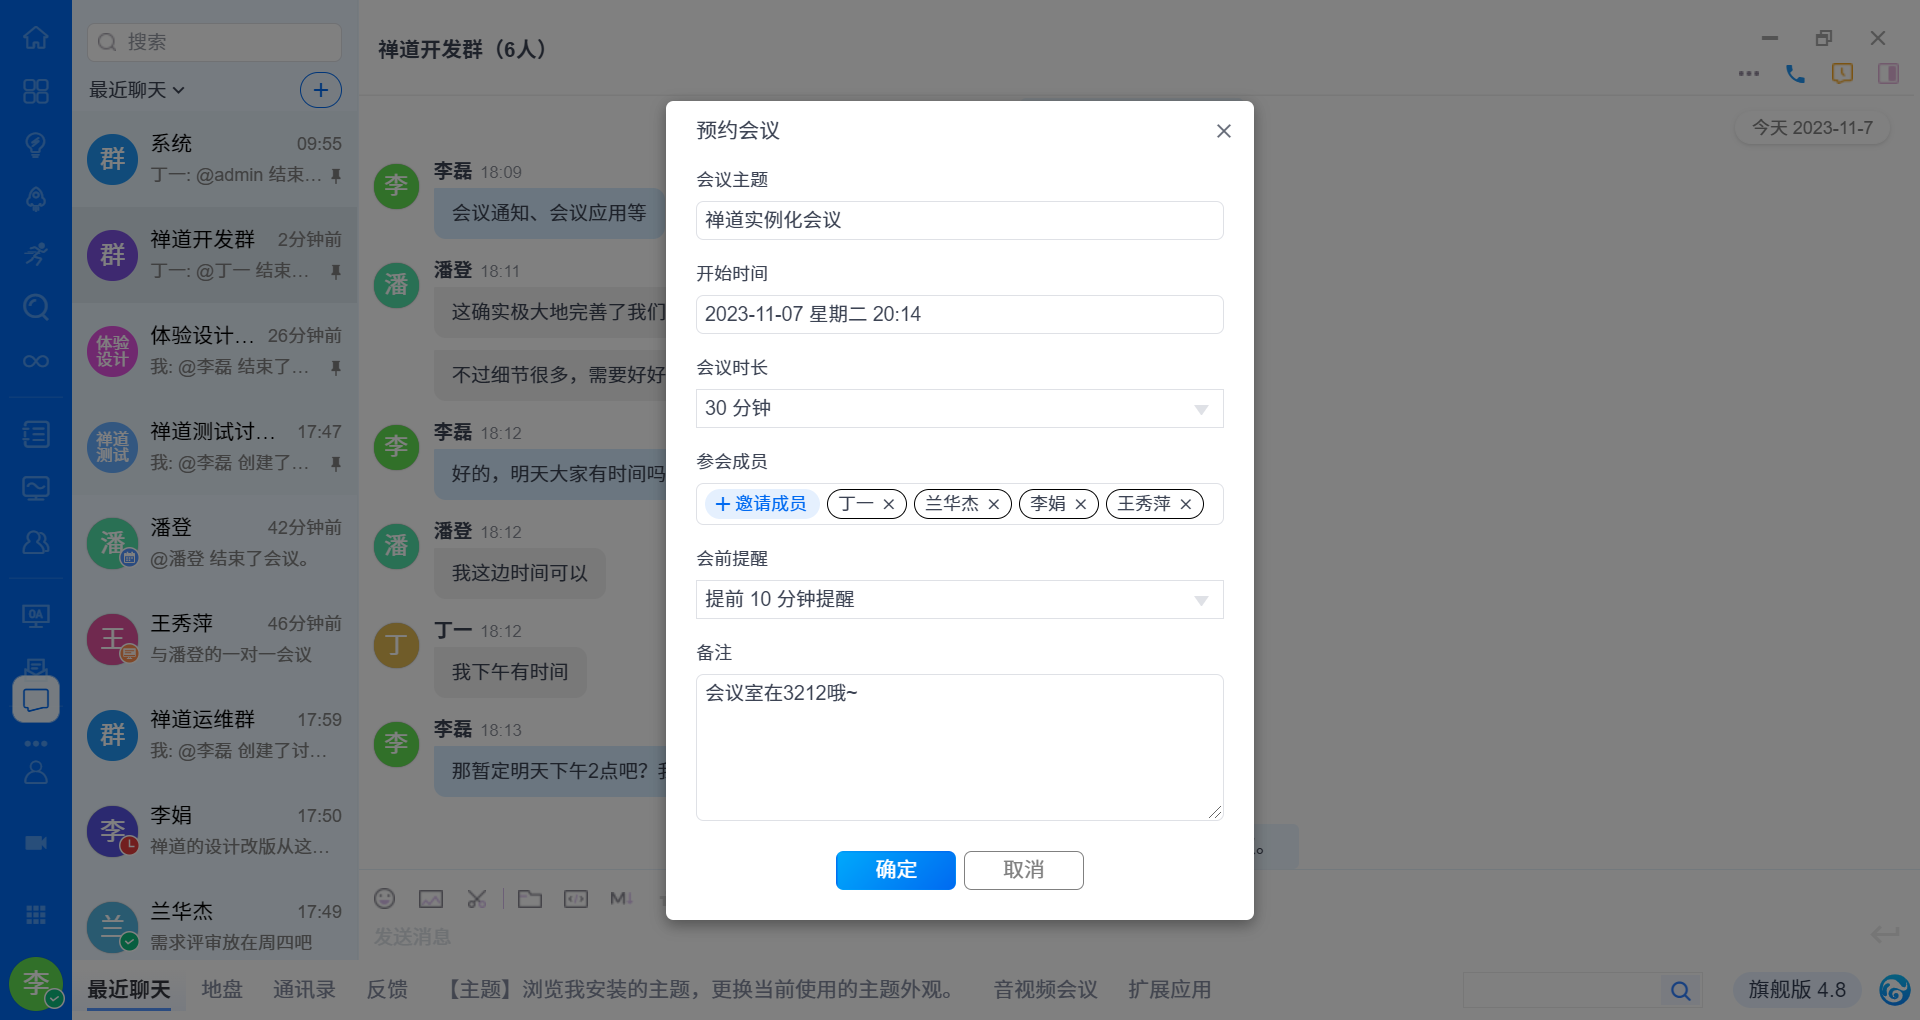
Task: Open the 系统 chat in the list
Action: pyautogui.click(x=215, y=159)
